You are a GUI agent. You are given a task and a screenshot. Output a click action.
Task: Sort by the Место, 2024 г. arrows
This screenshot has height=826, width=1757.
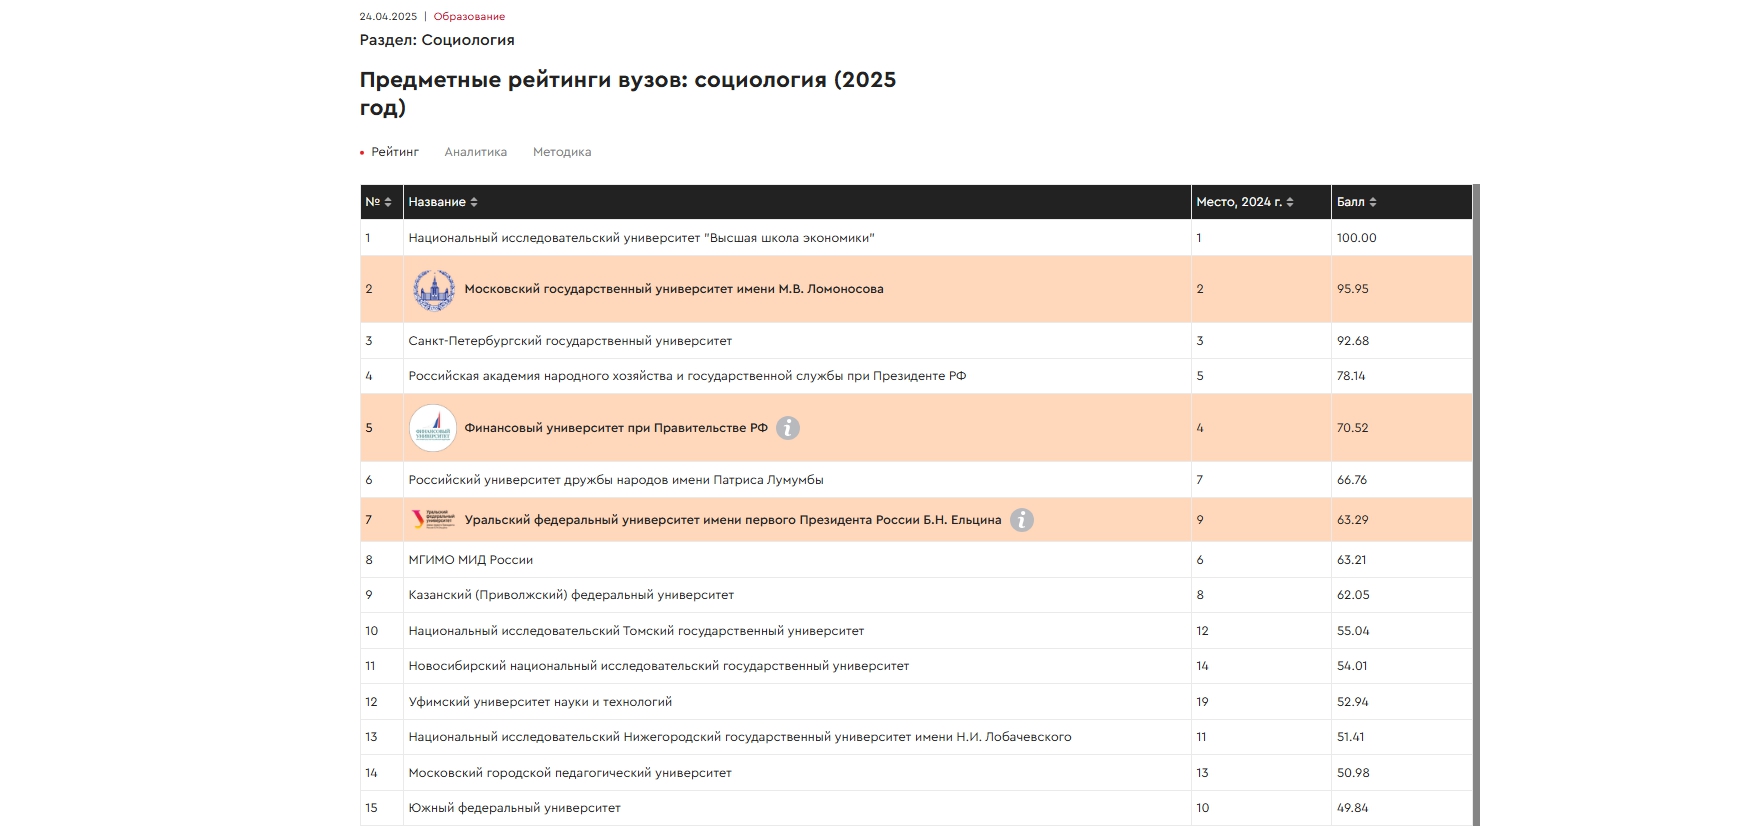pos(1290,202)
